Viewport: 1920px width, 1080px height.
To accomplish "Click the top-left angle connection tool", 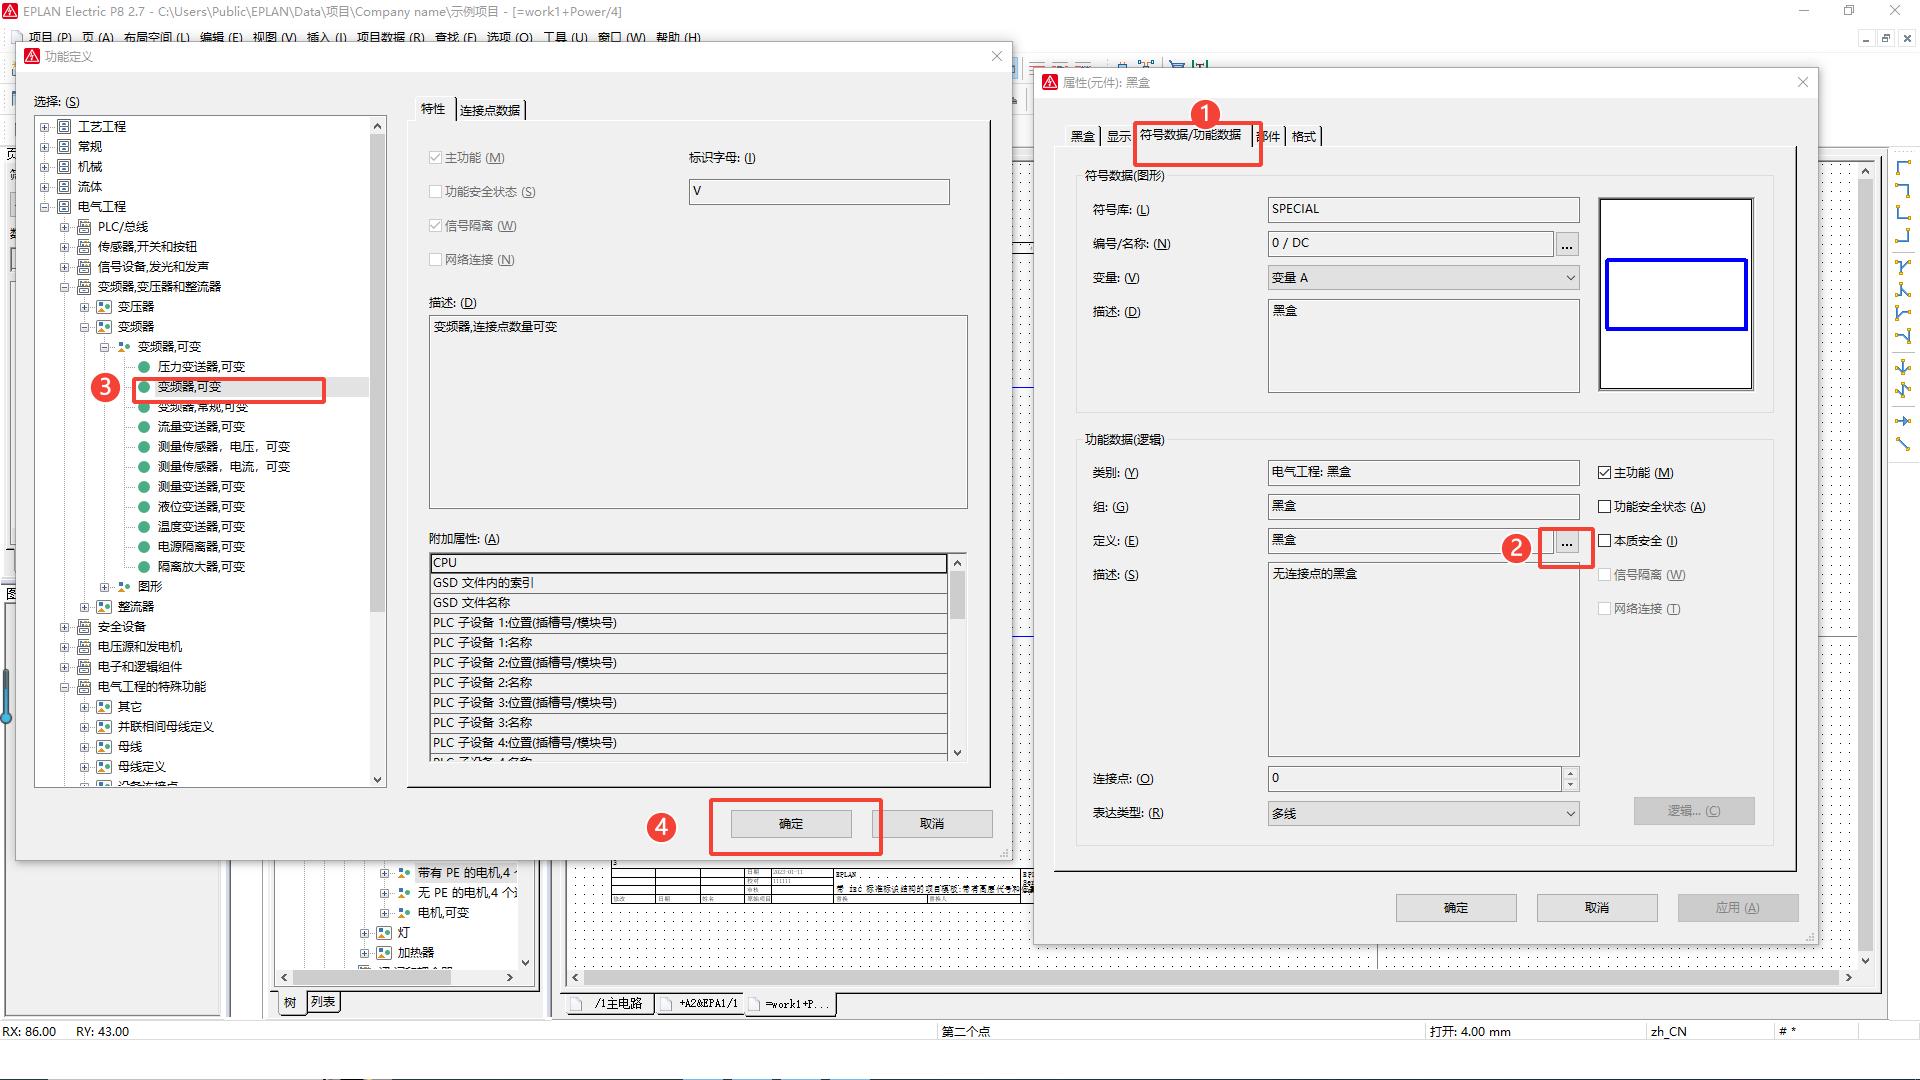I will (x=1903, y=168).
